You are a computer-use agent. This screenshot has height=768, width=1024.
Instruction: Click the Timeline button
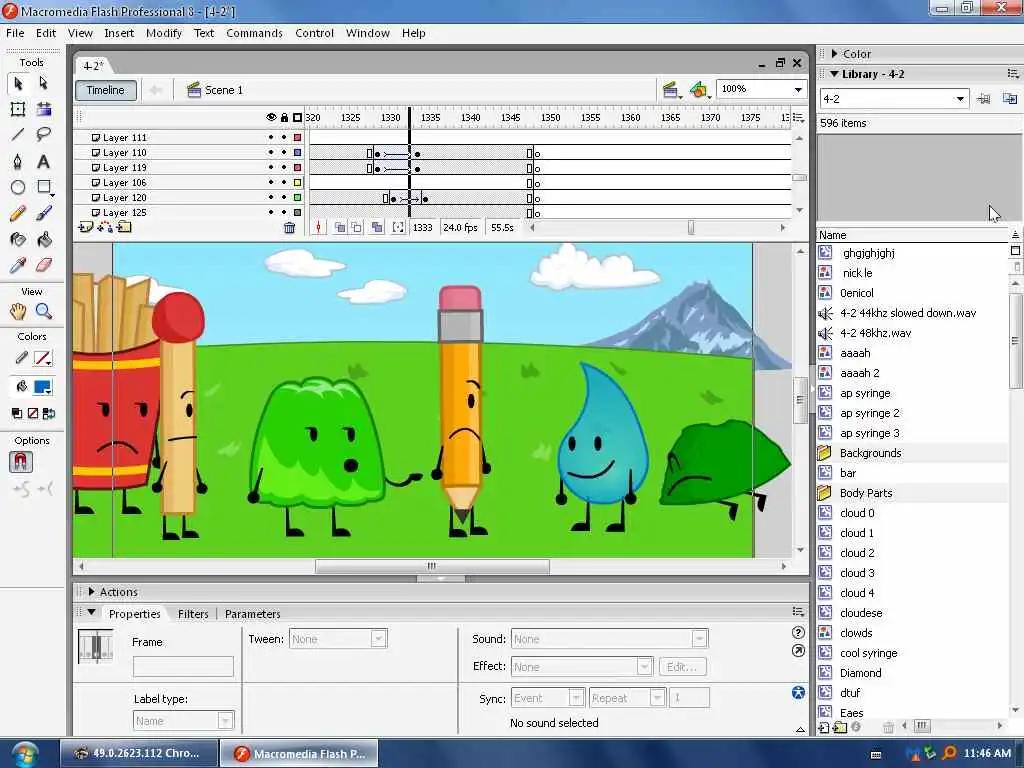(106, 90)
